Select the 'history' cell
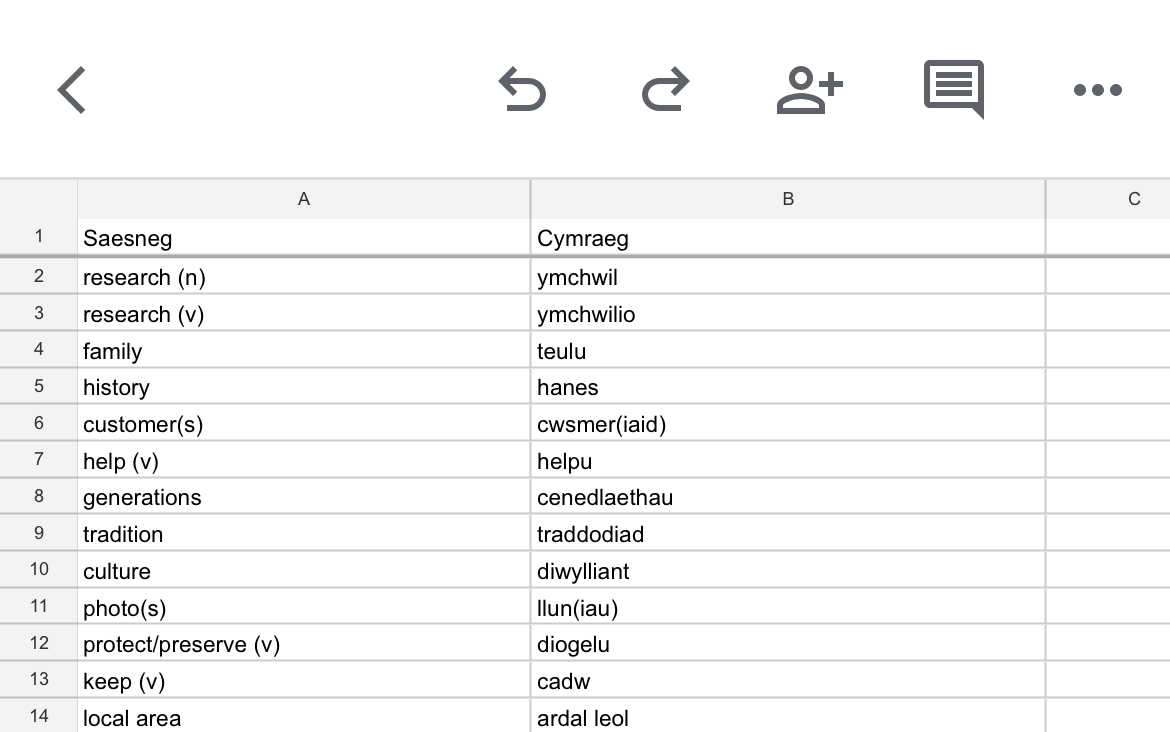This screenshot has height=732, width=1170. [304, 386]
